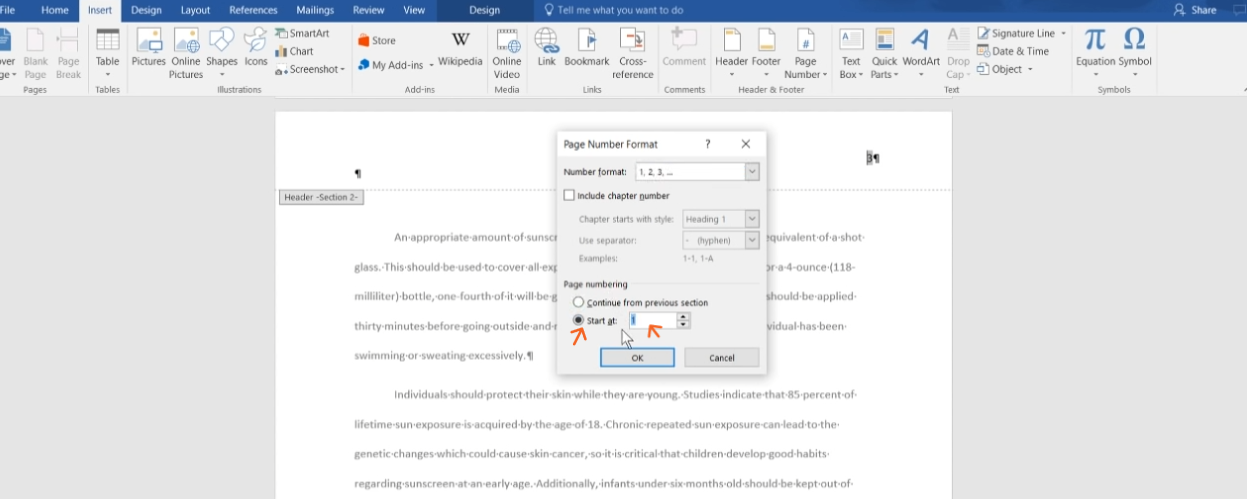
Task: Insert a Signature Line
Action: tap(1016, 33)
